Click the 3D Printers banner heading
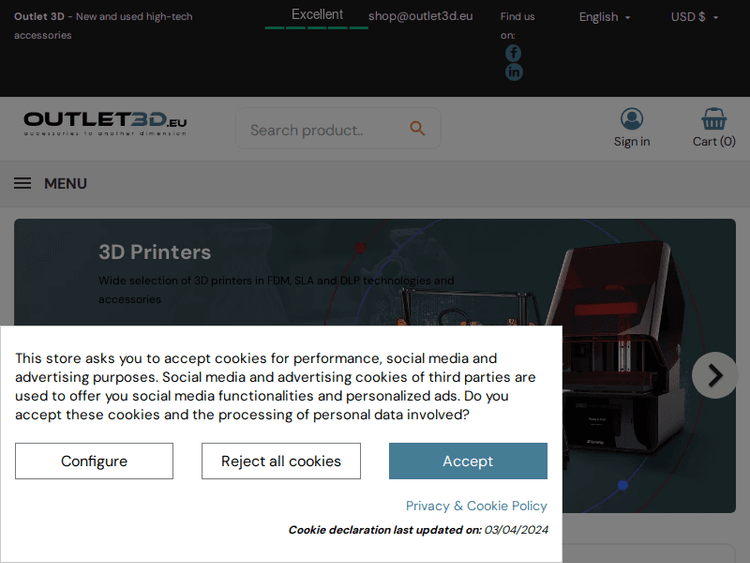The width and height of the screenshot is (750, 563). click(x=155, y=252)
